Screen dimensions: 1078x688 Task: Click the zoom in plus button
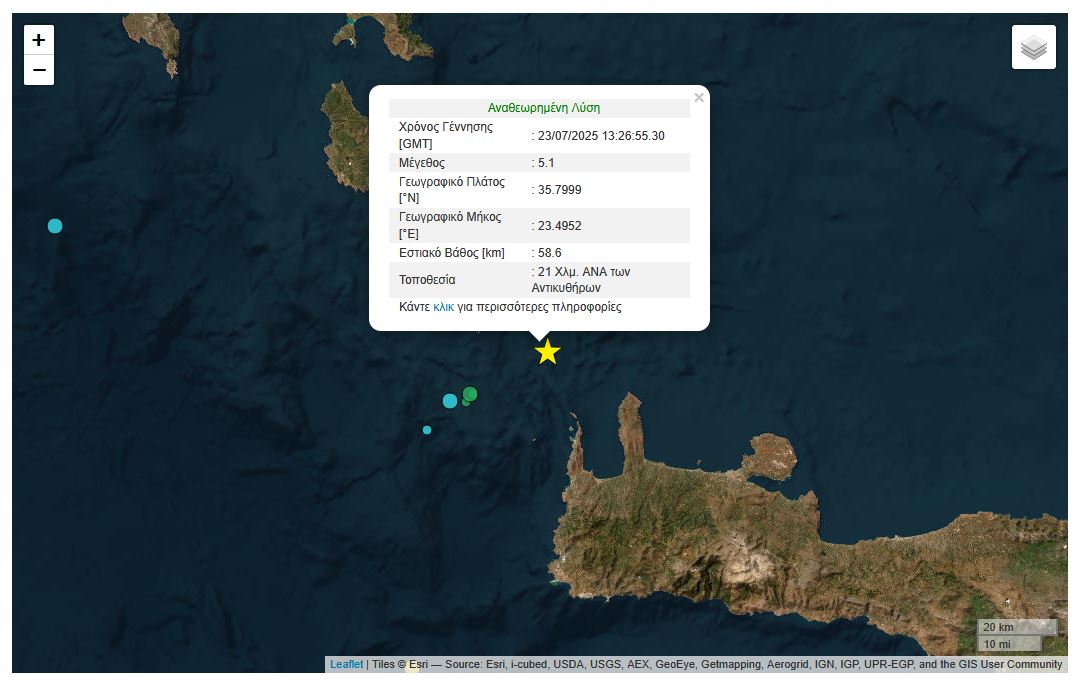[x=39, y=40]
